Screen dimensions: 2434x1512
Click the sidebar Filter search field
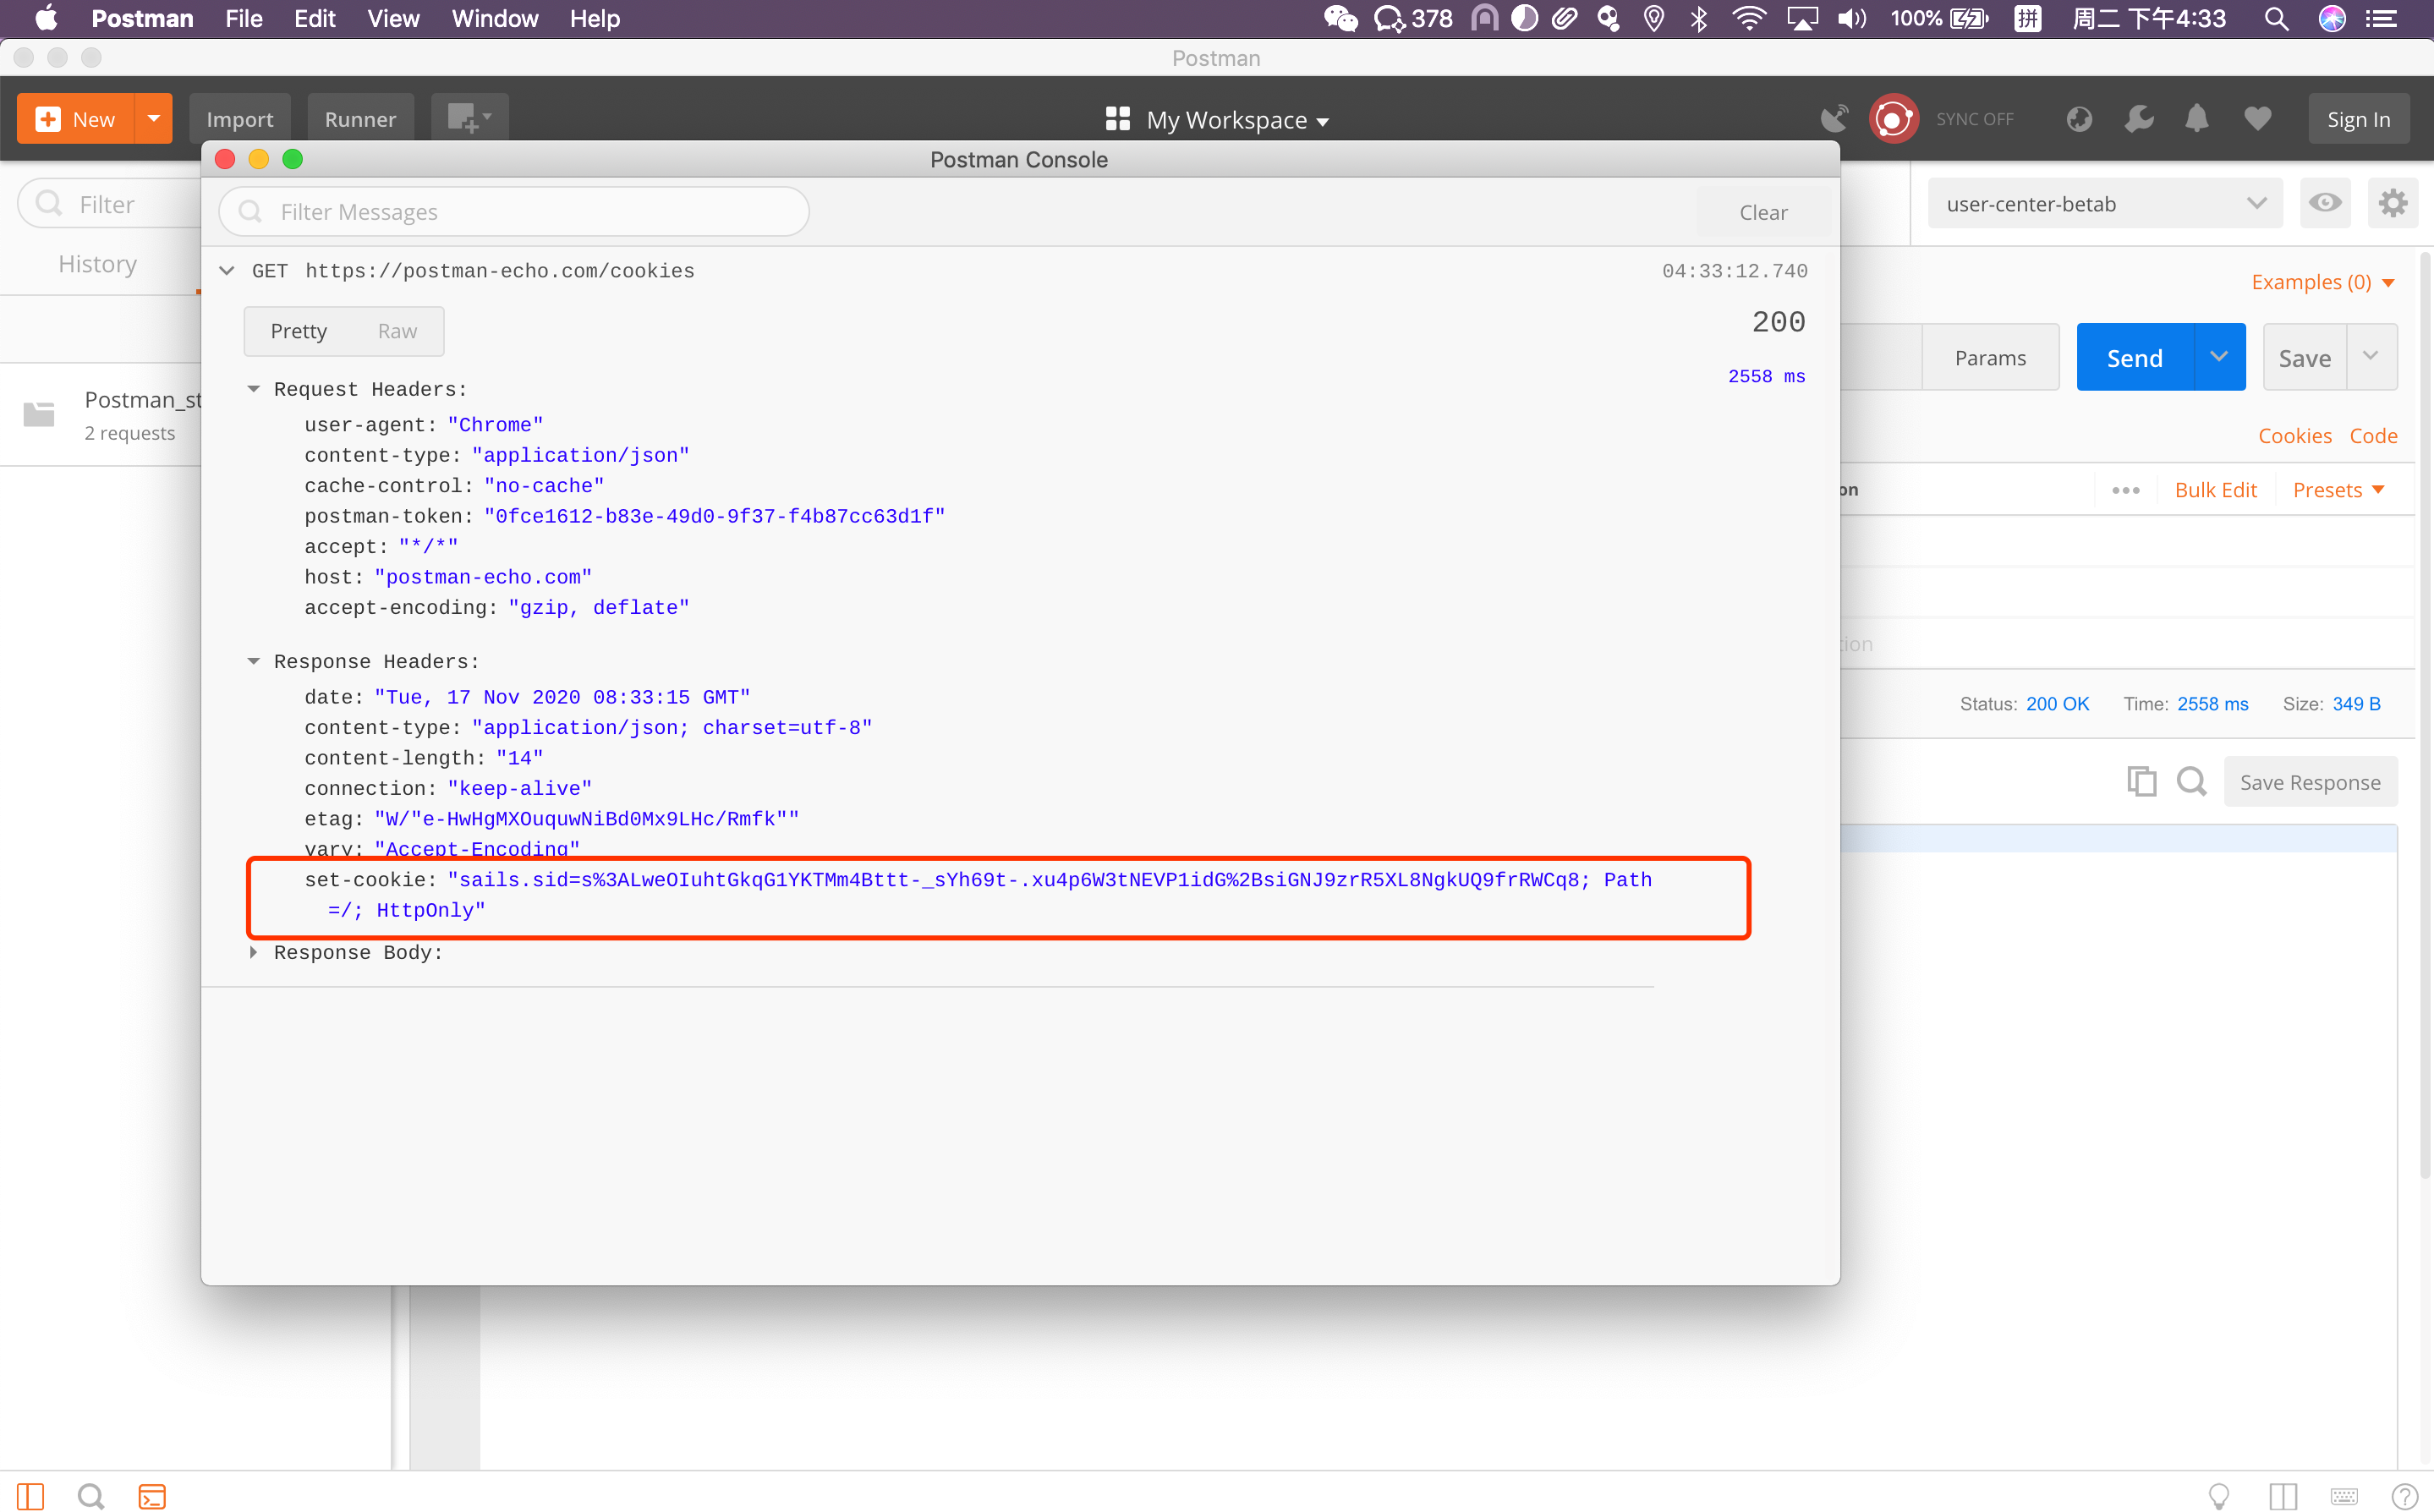[110, 204]
